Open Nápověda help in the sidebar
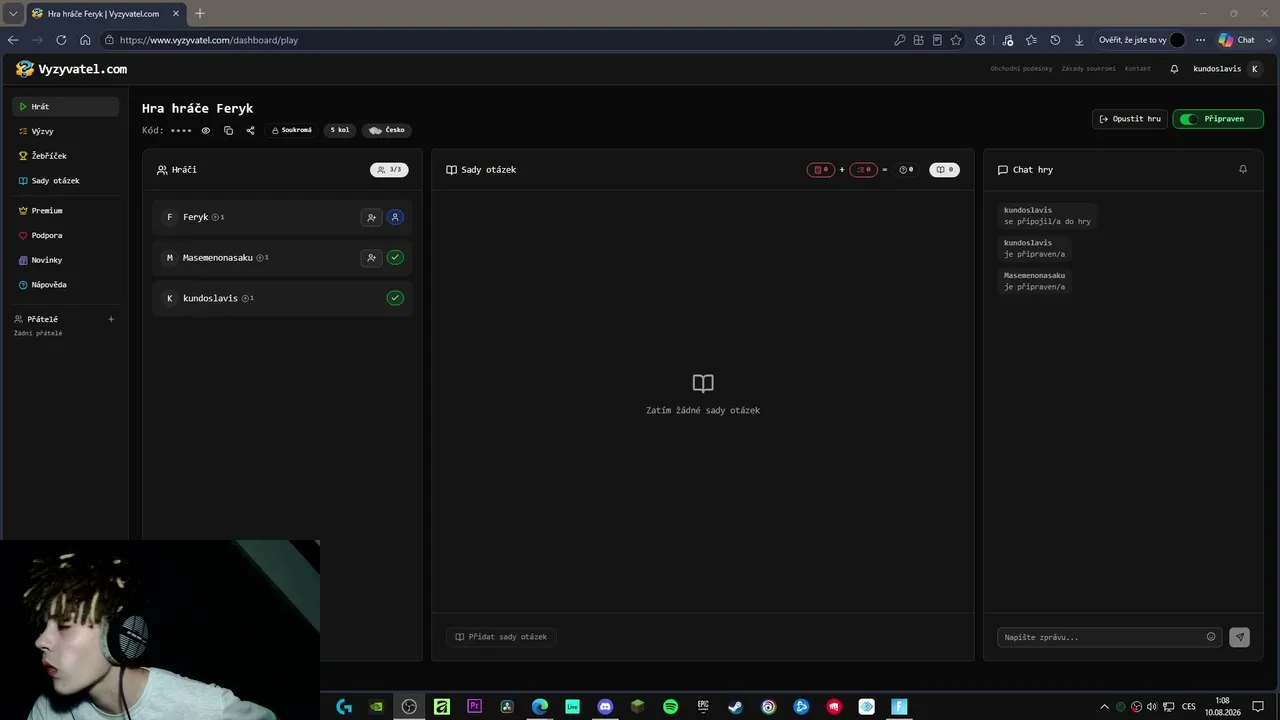The image size is (1280, 720). 65,285
